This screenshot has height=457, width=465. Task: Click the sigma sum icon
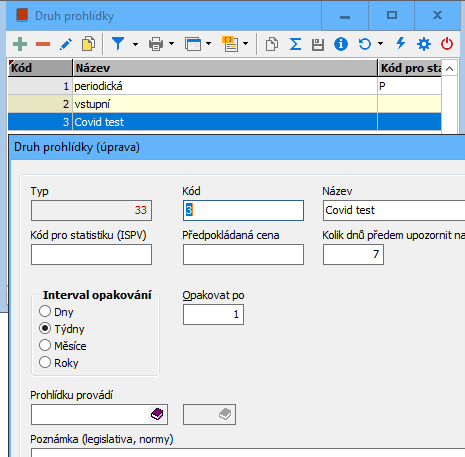[295, 44]
